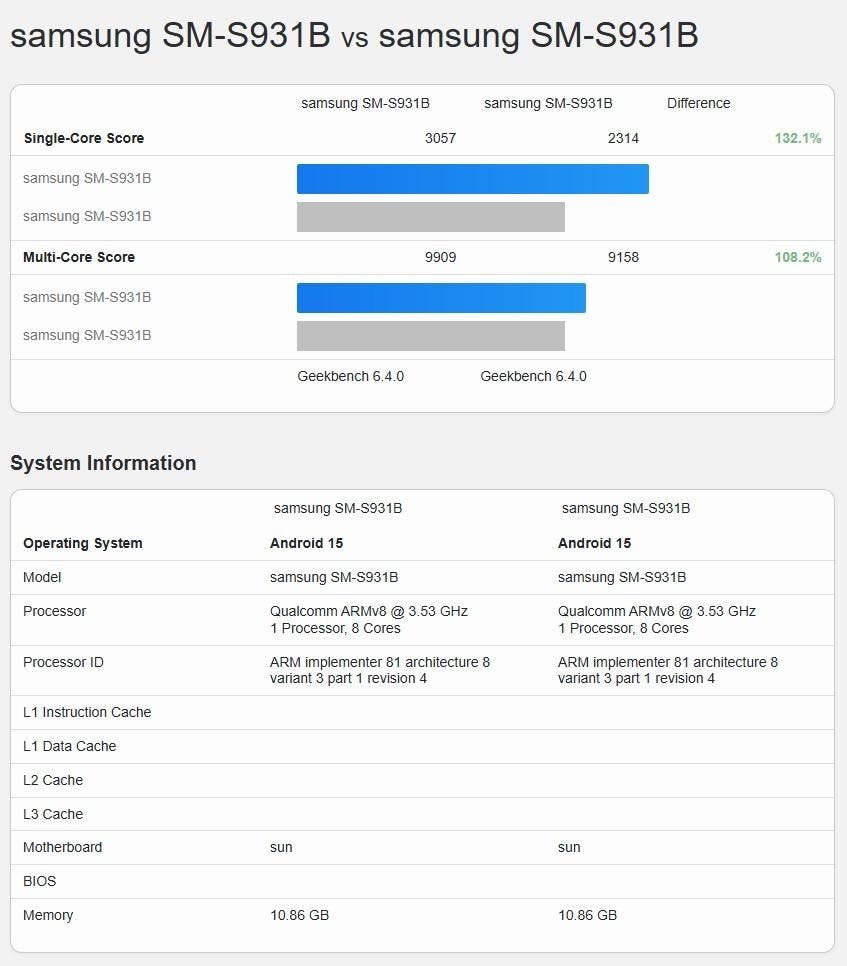The width and height of the screenshot is (847, 966).
Task: Click the Memory row label
Action: tap(48, 915)
